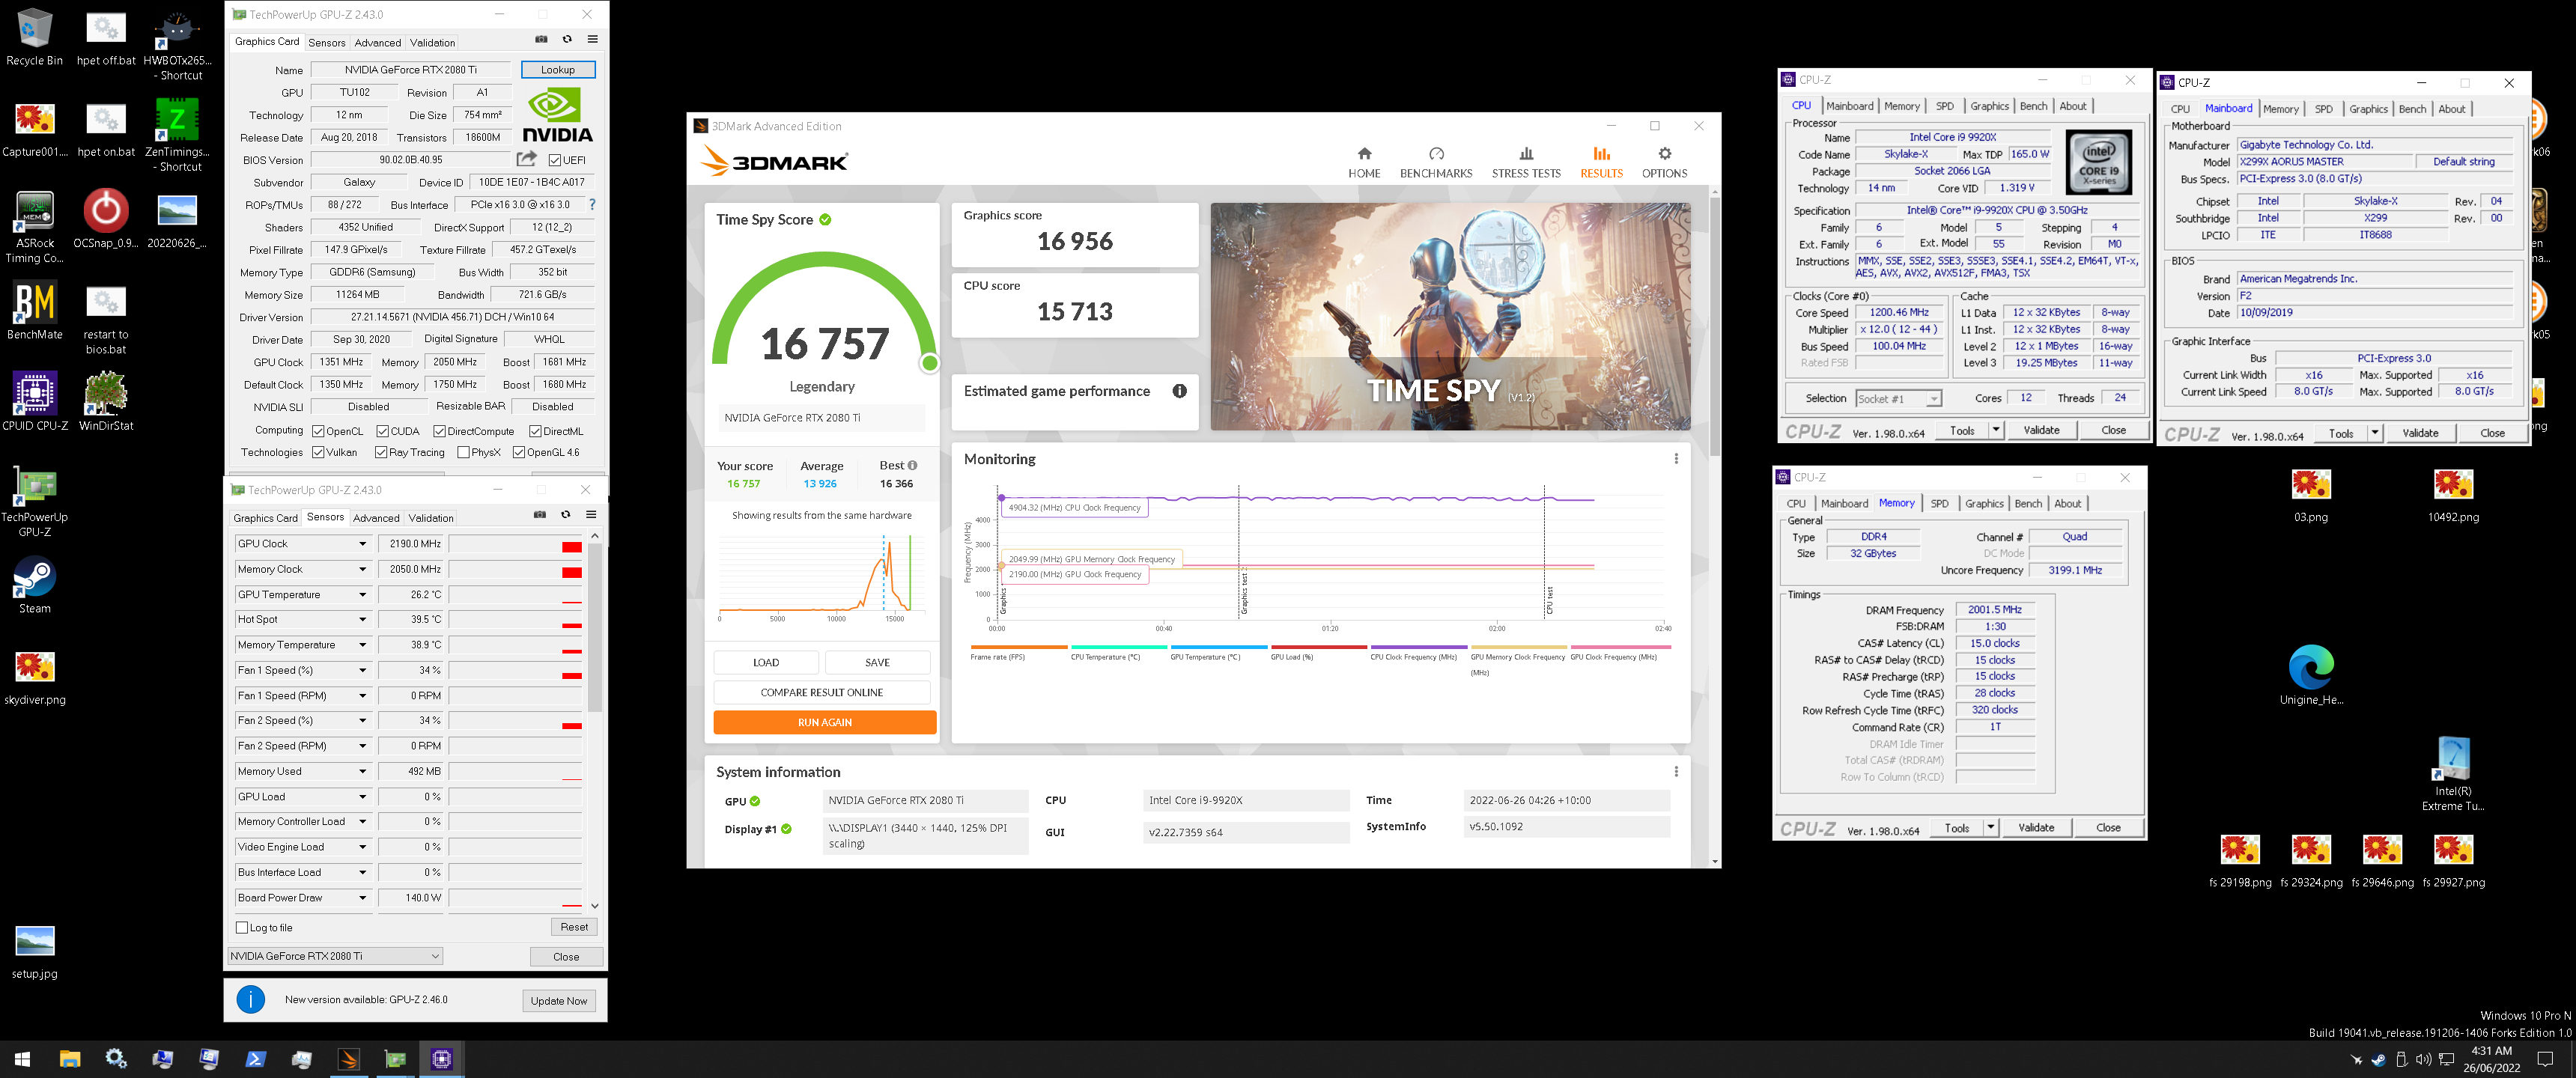Select the RESULTS tab in 3DMark
Screen dimensions: 2576x1078
1601,162
